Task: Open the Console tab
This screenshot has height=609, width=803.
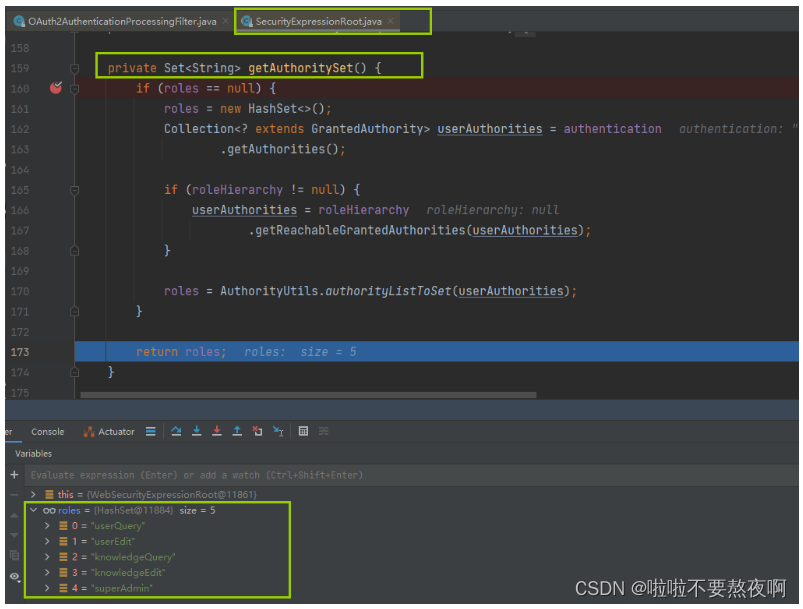Action: coord(48,432)
